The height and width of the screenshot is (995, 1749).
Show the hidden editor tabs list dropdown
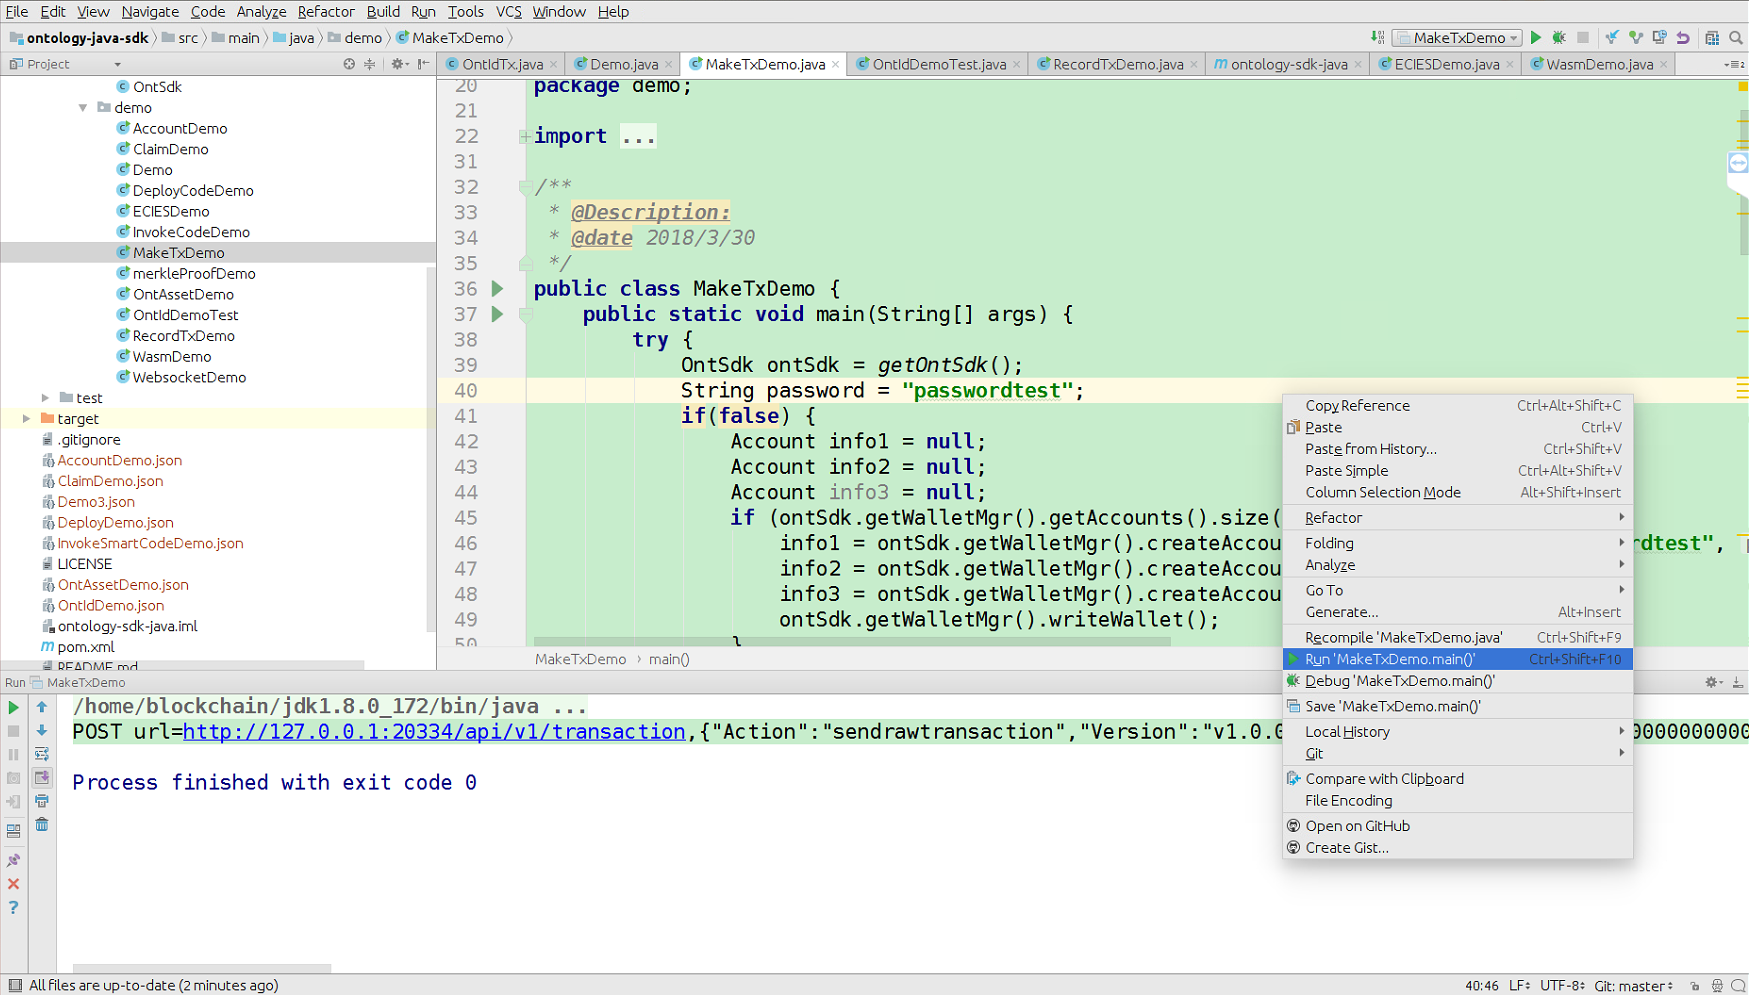(1735, 64)
